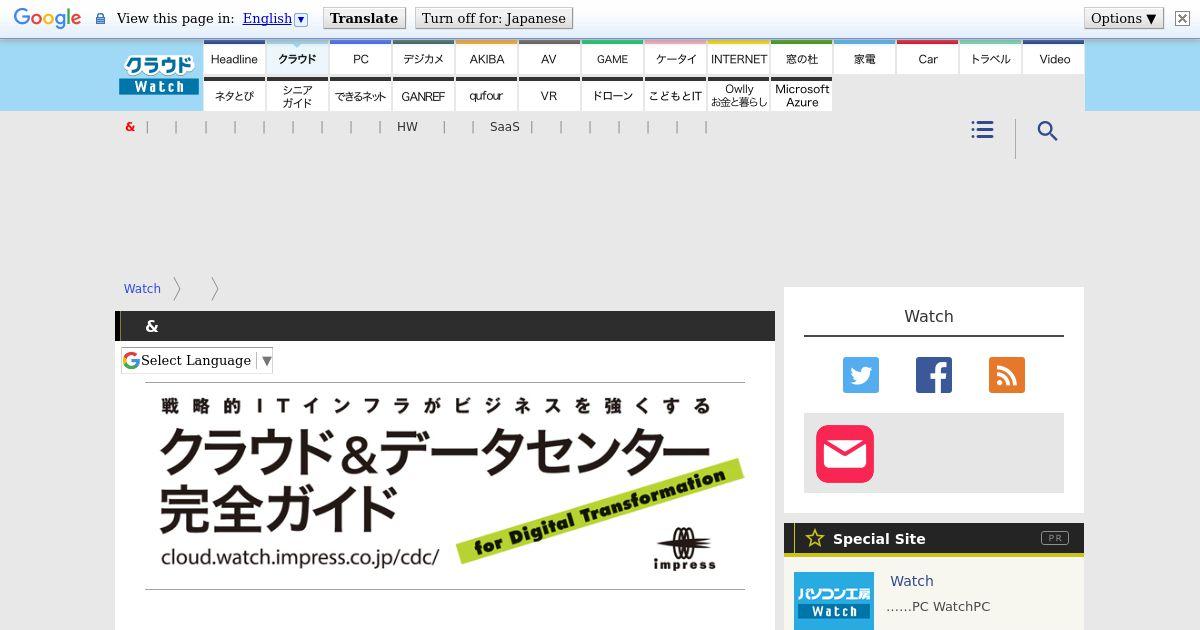This screenshot has height=630, width=1200.
Task: Open the パソコン工房 Watch thumbnail
Action: point(834,601)
